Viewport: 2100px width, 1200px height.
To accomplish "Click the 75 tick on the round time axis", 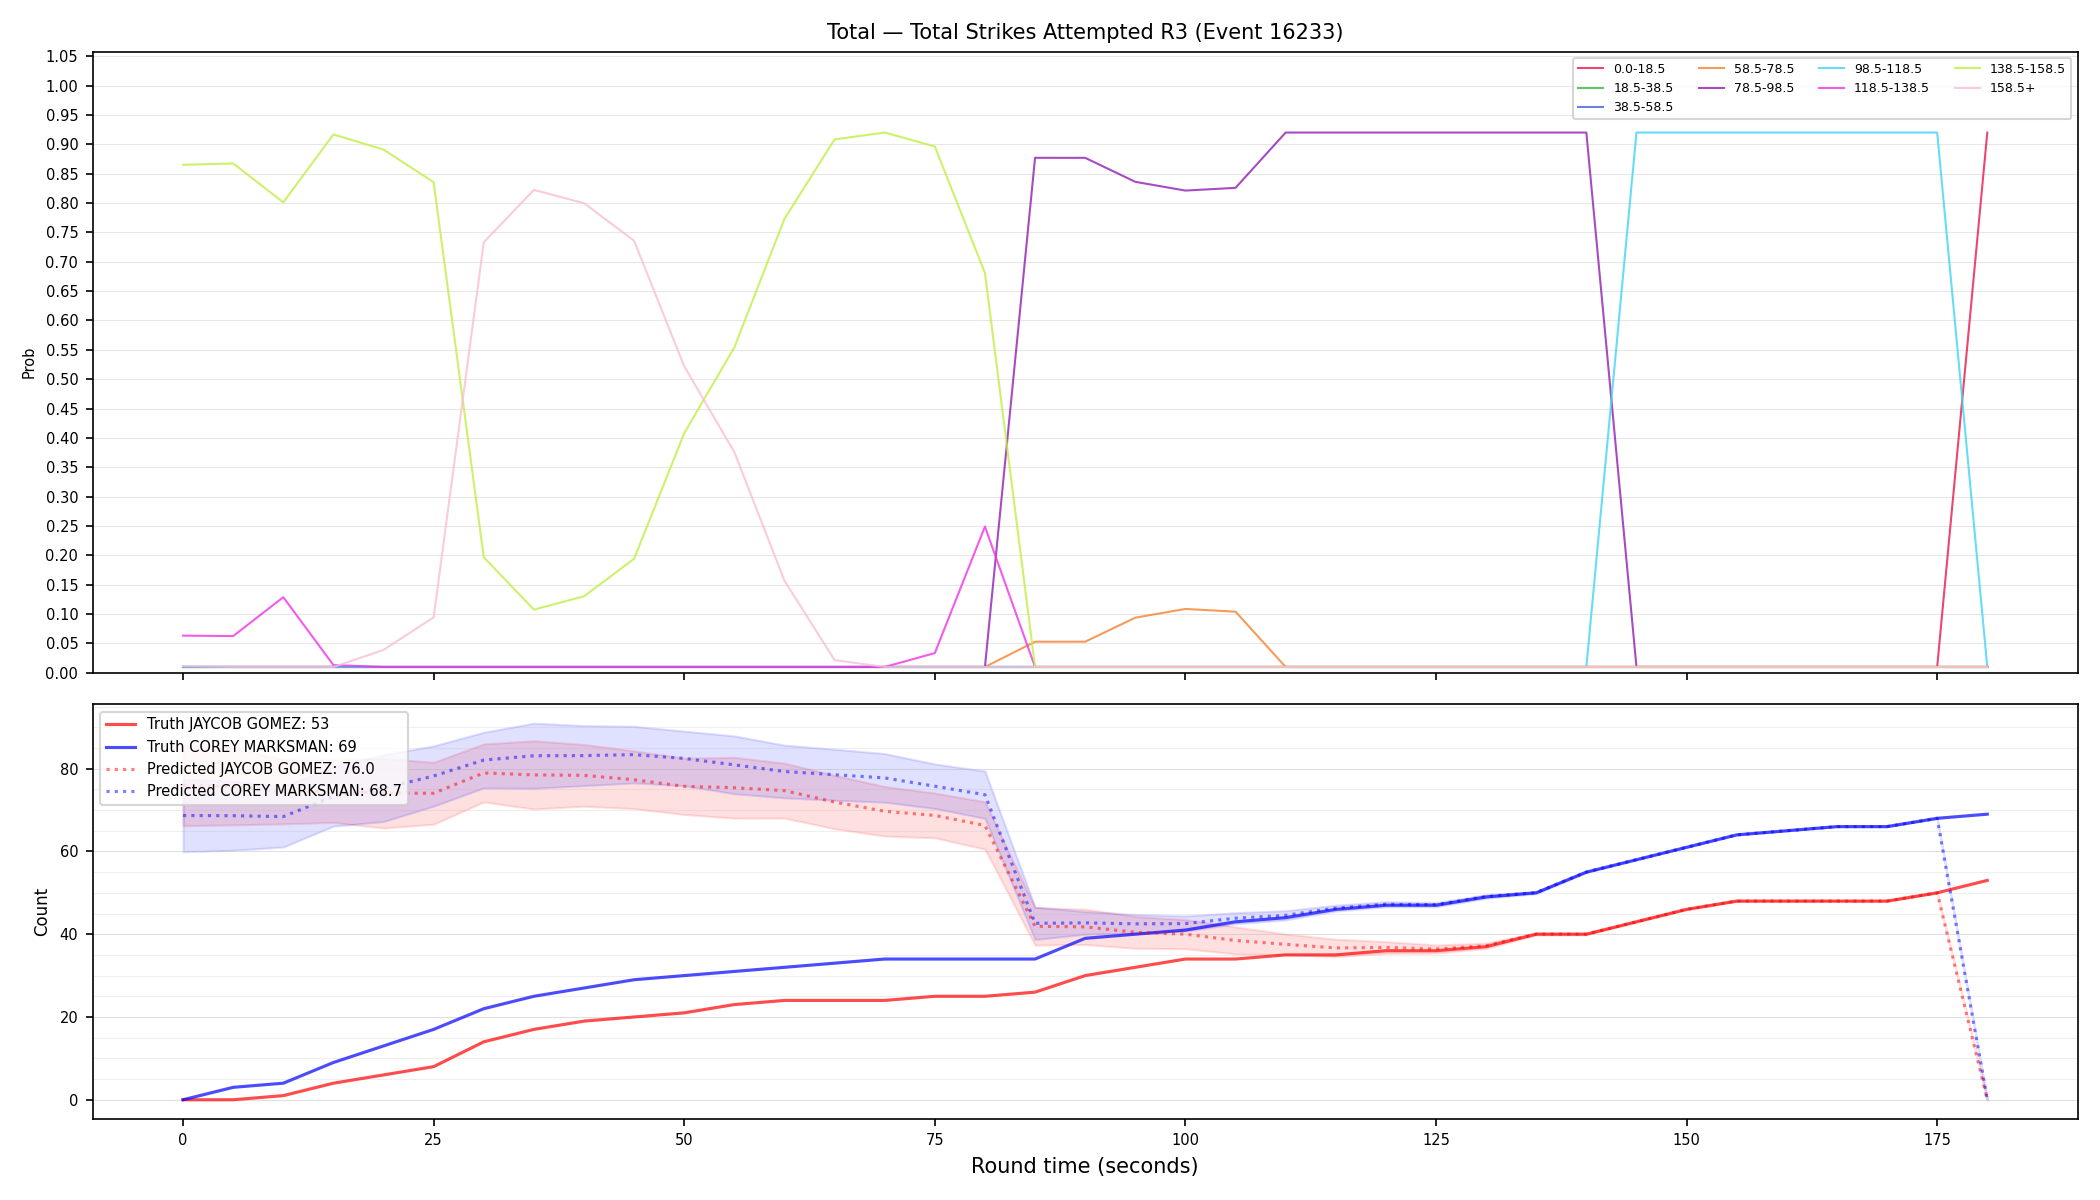I will click(934, 1138).
